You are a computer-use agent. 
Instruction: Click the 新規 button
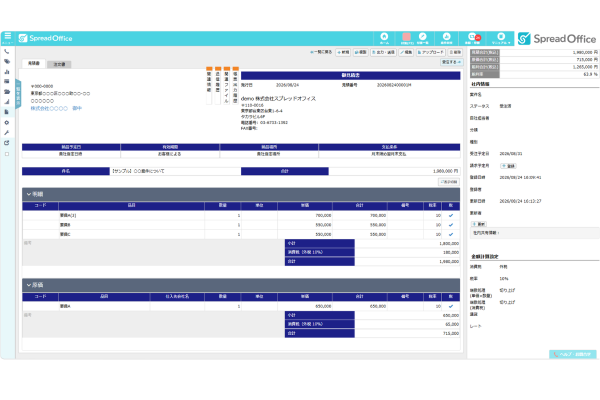click(343, 52)
